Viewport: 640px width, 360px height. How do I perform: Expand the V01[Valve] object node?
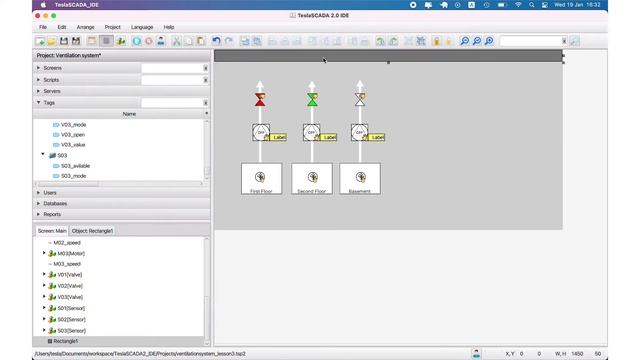click(44, 274)
